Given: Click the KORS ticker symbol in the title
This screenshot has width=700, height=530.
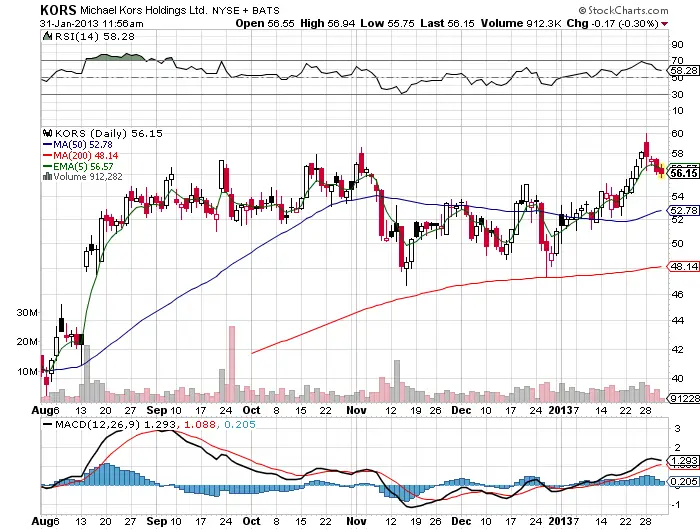Looking at the screenshot, I should (58, 10).
